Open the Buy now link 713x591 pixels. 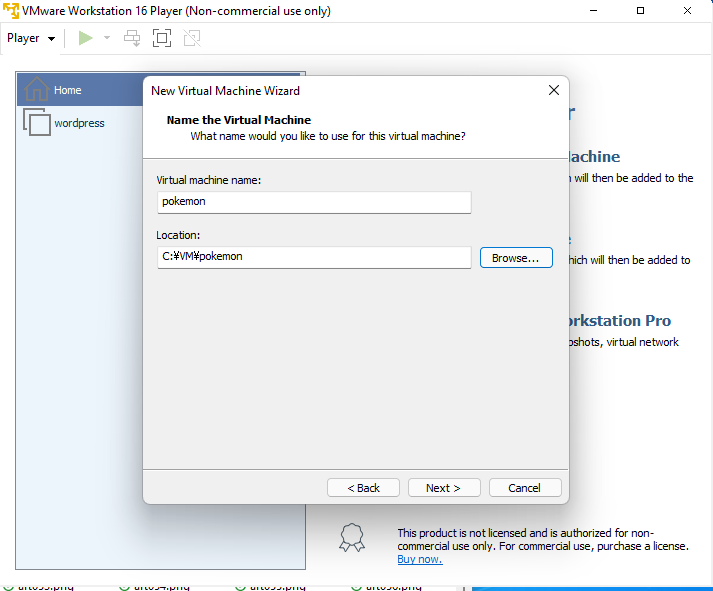tap(420, 559)
